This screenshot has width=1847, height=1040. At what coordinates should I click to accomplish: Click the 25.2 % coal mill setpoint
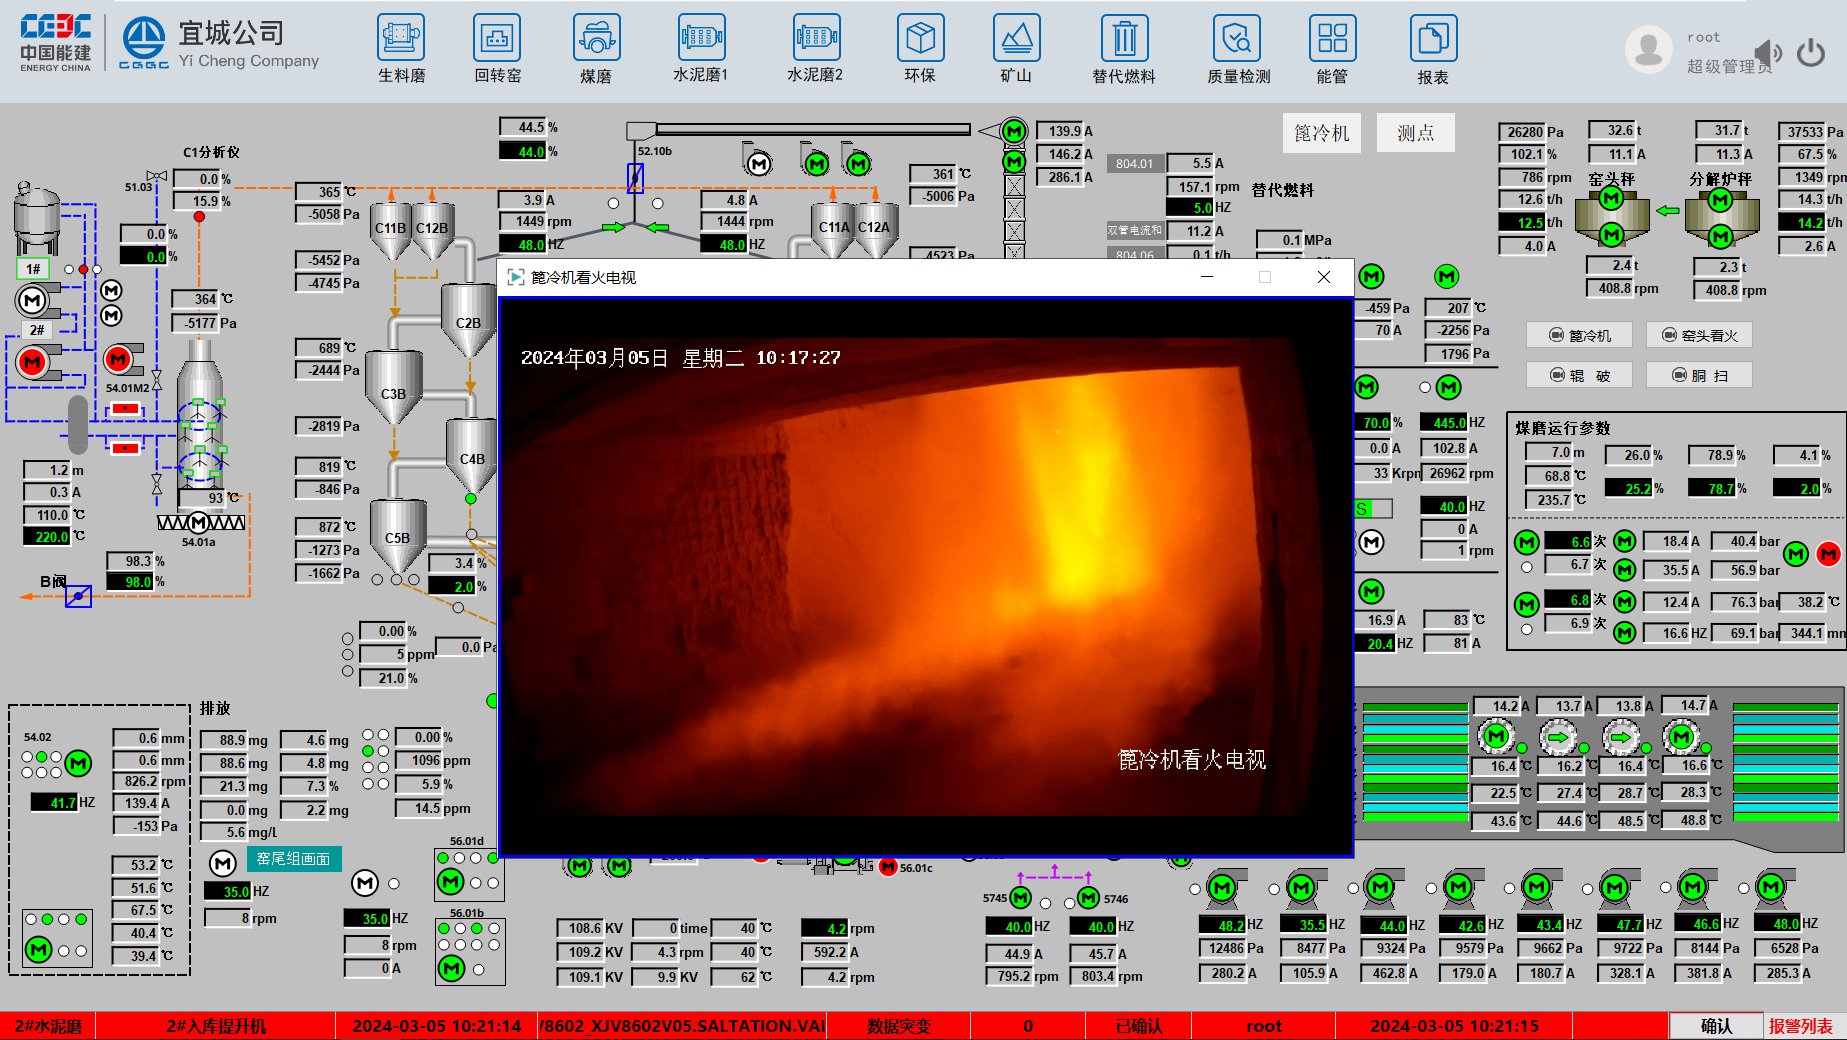(1629, 488)
